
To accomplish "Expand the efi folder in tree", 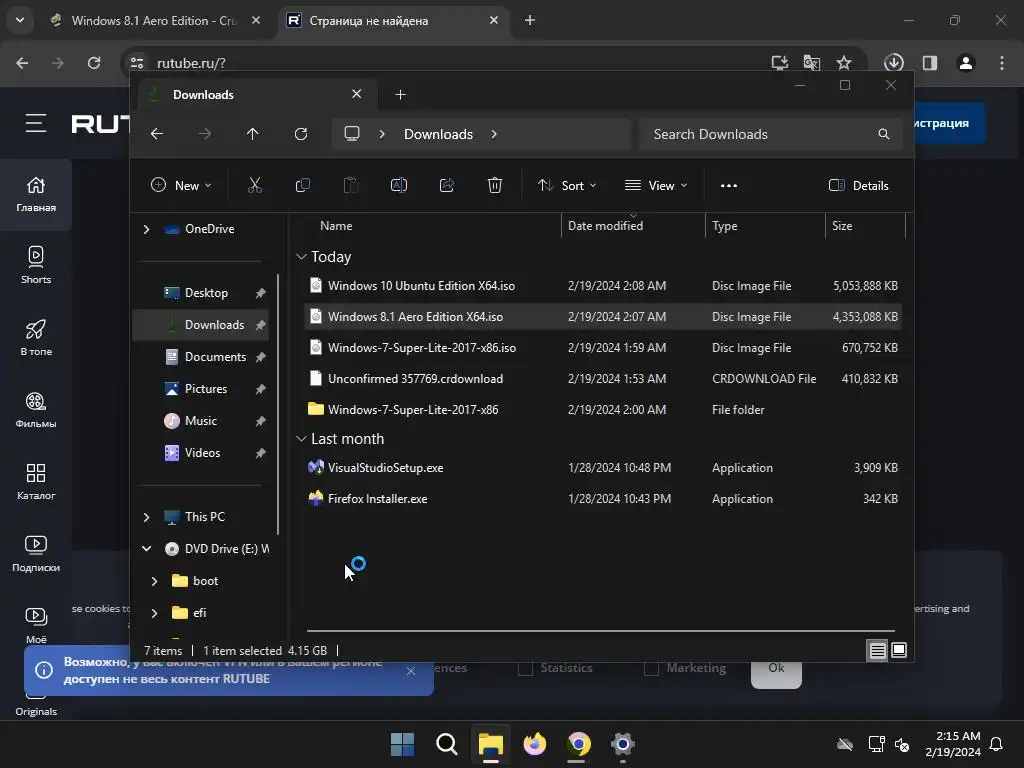I will [x=154, y=613].
